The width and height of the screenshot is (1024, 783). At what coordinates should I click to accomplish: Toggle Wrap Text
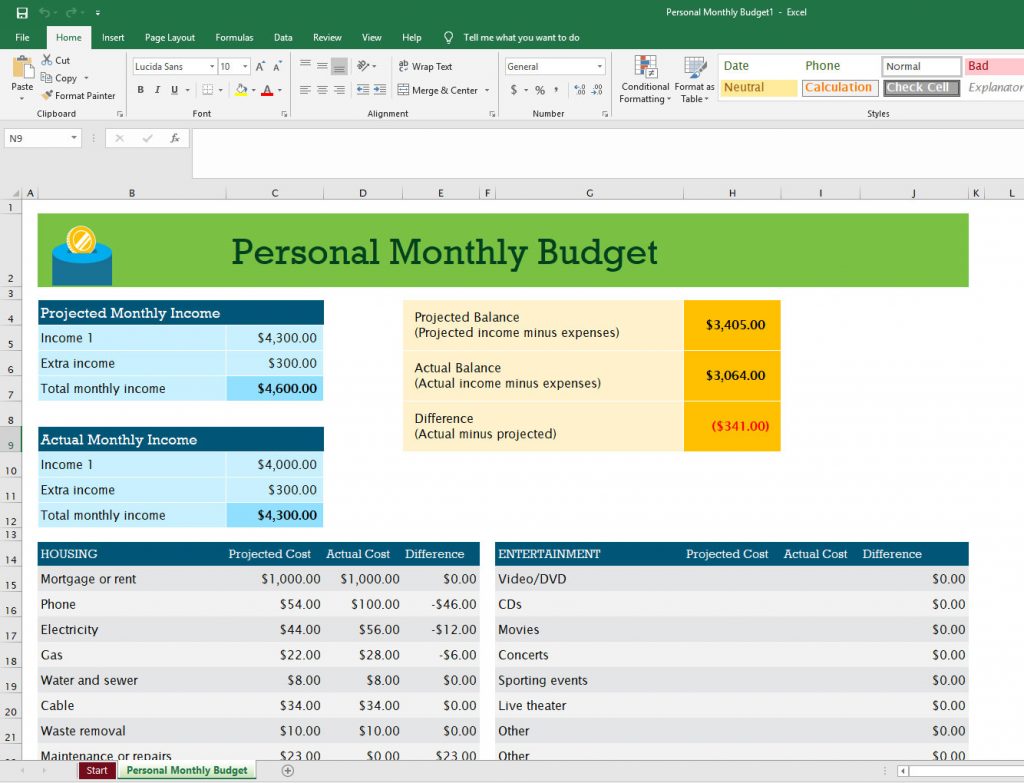pyautogui.click(x=424, y=67)
